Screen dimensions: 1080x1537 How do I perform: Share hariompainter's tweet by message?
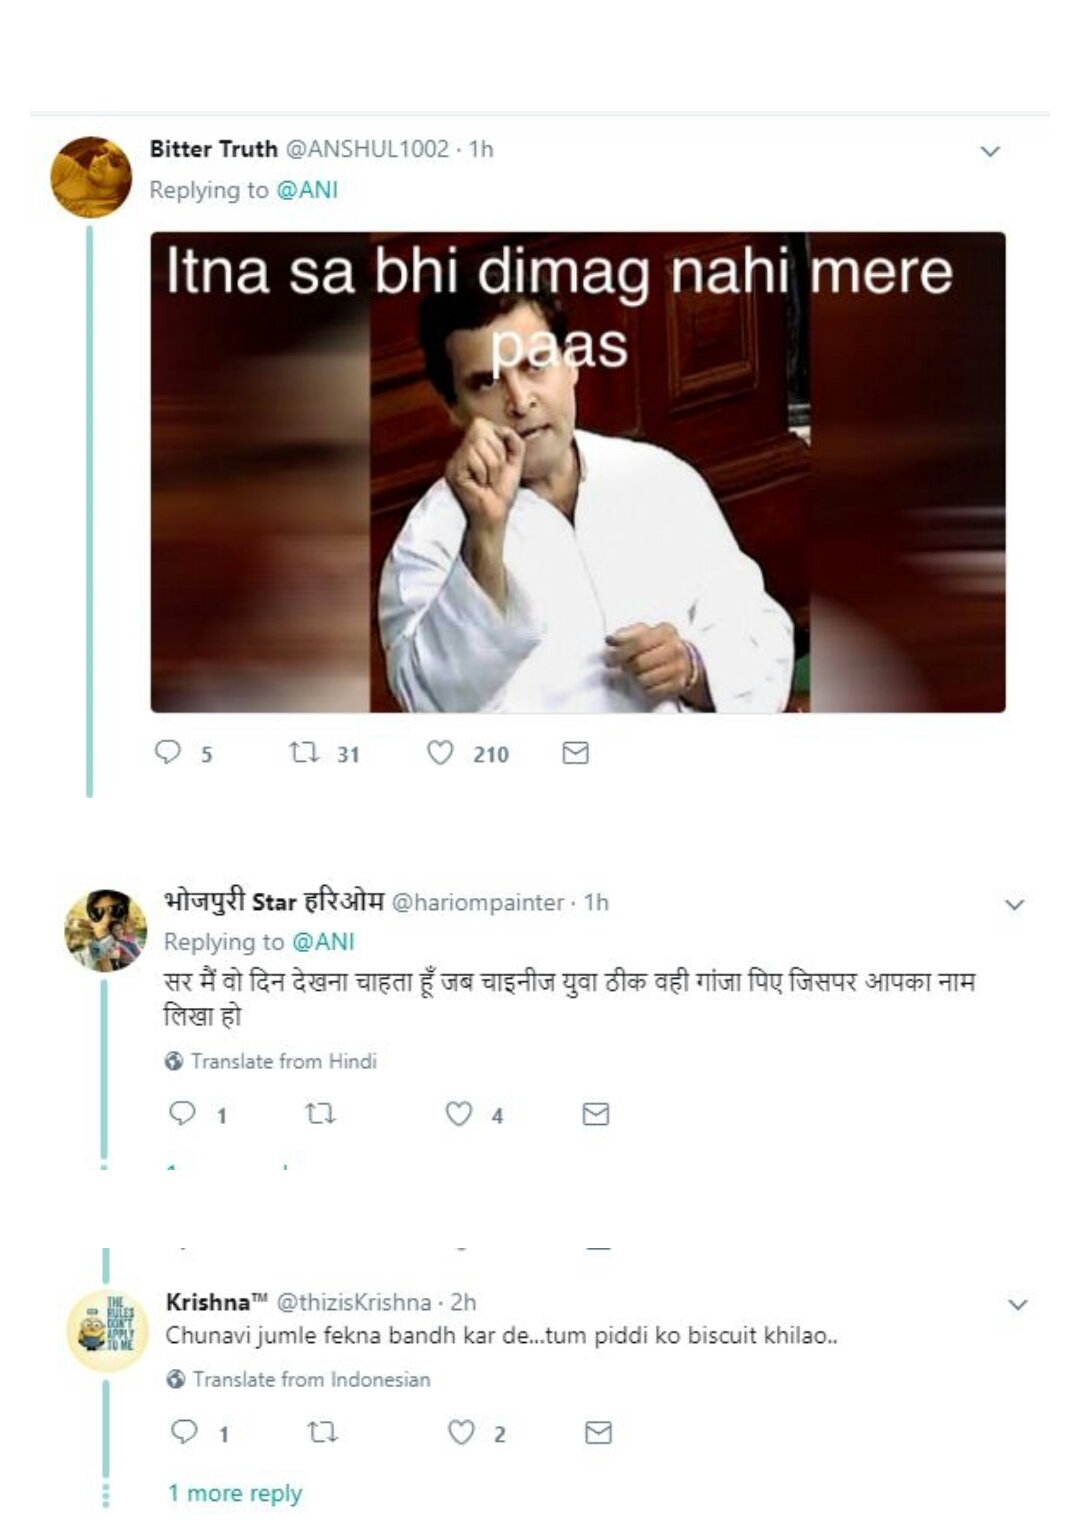pos(595,1113)
